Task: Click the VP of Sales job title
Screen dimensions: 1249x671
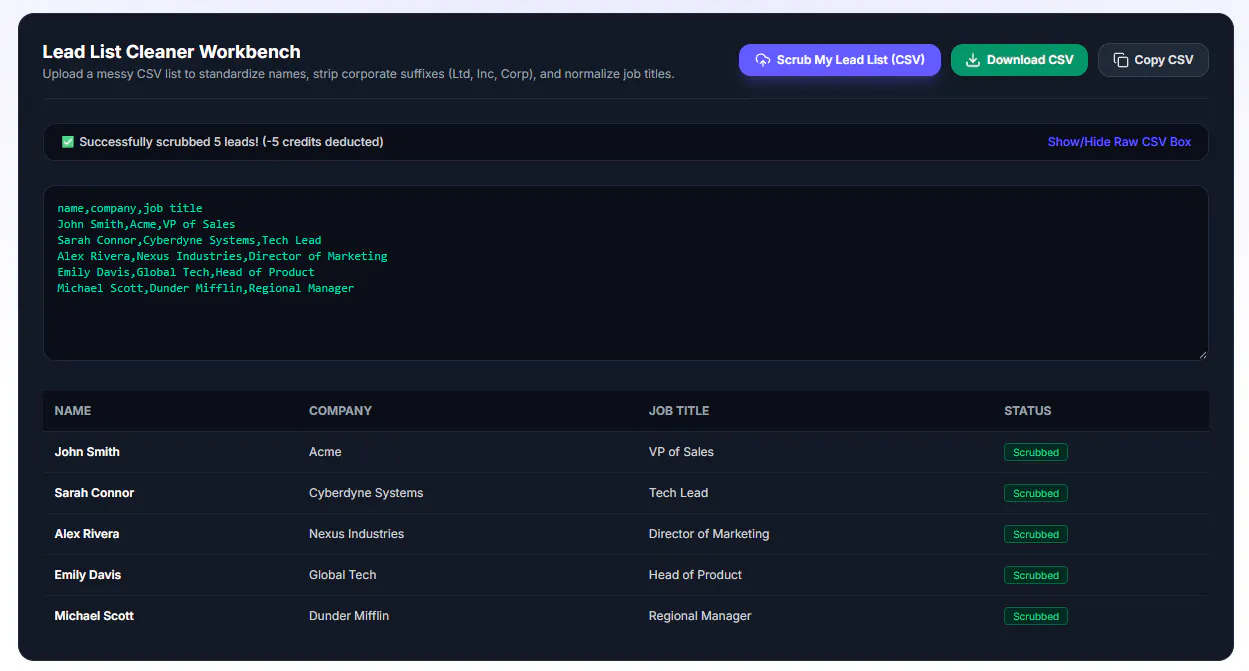Action: click(681, 452)
